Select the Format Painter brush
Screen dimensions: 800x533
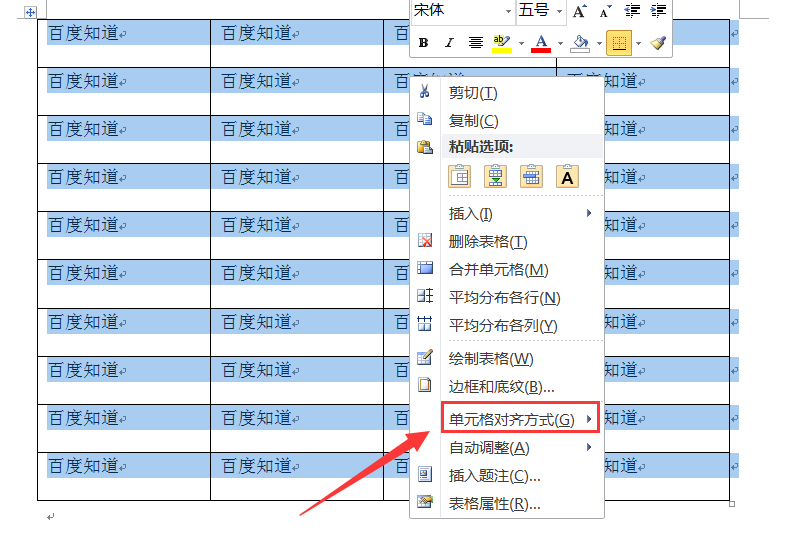point(658,43)
